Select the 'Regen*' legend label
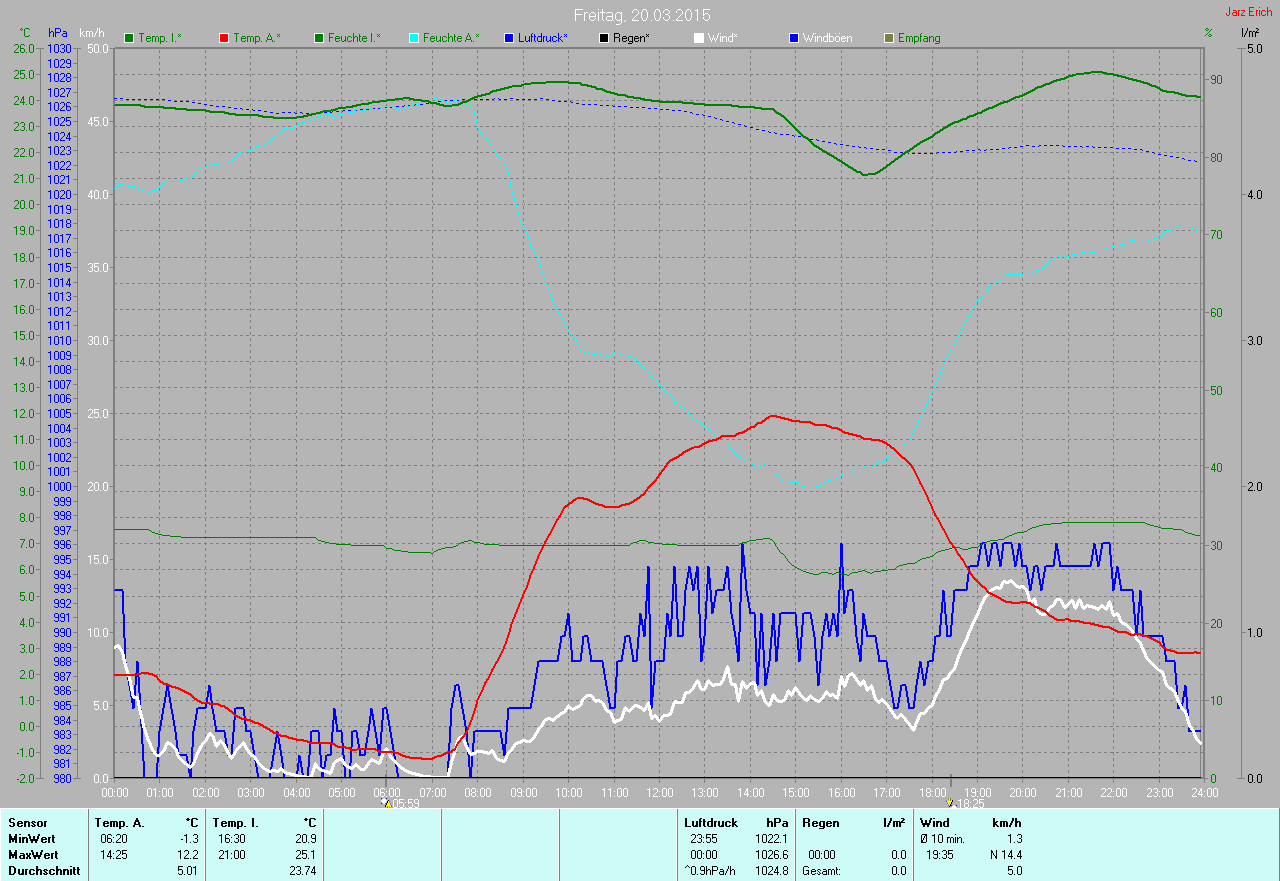This screenshot has height=881, width=1280. 631,38
